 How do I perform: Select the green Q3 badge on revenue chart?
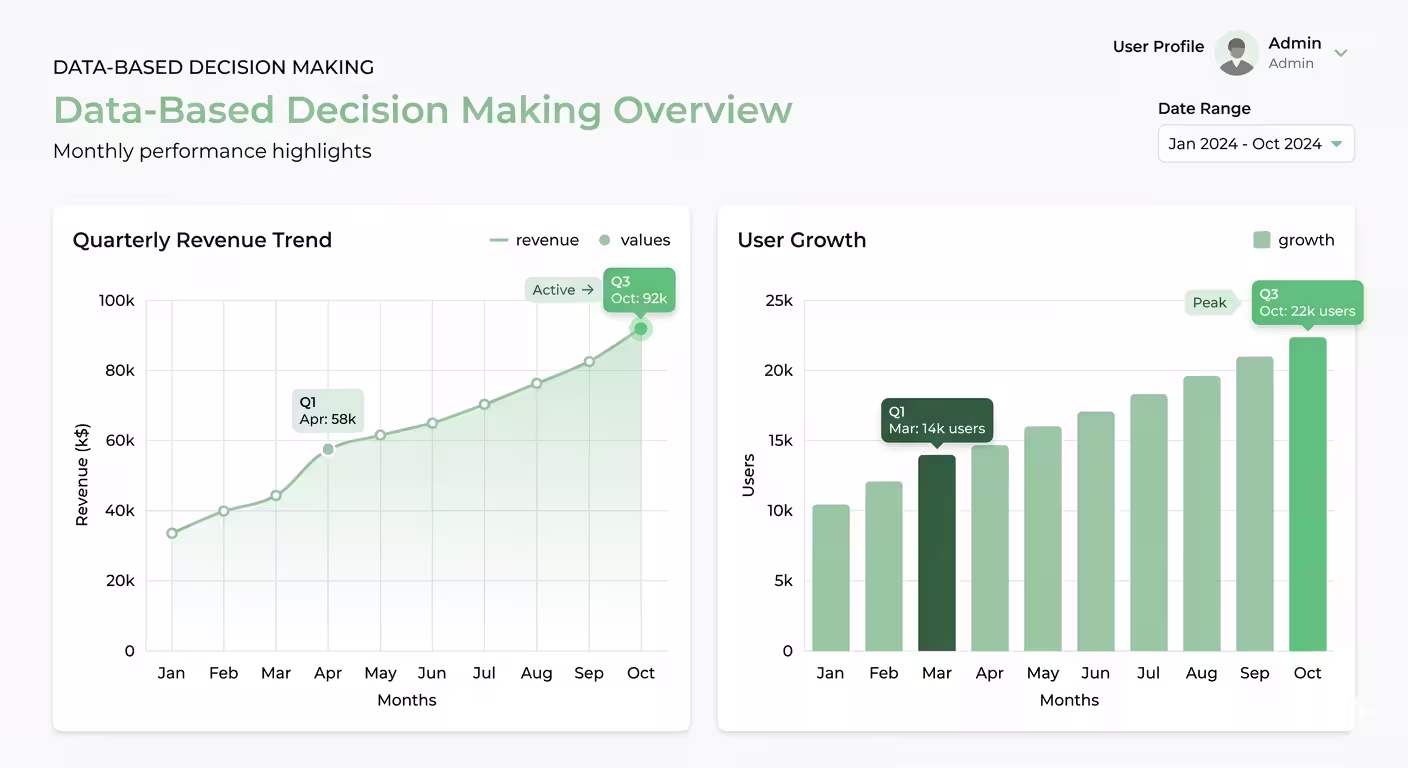pos(639,289)
